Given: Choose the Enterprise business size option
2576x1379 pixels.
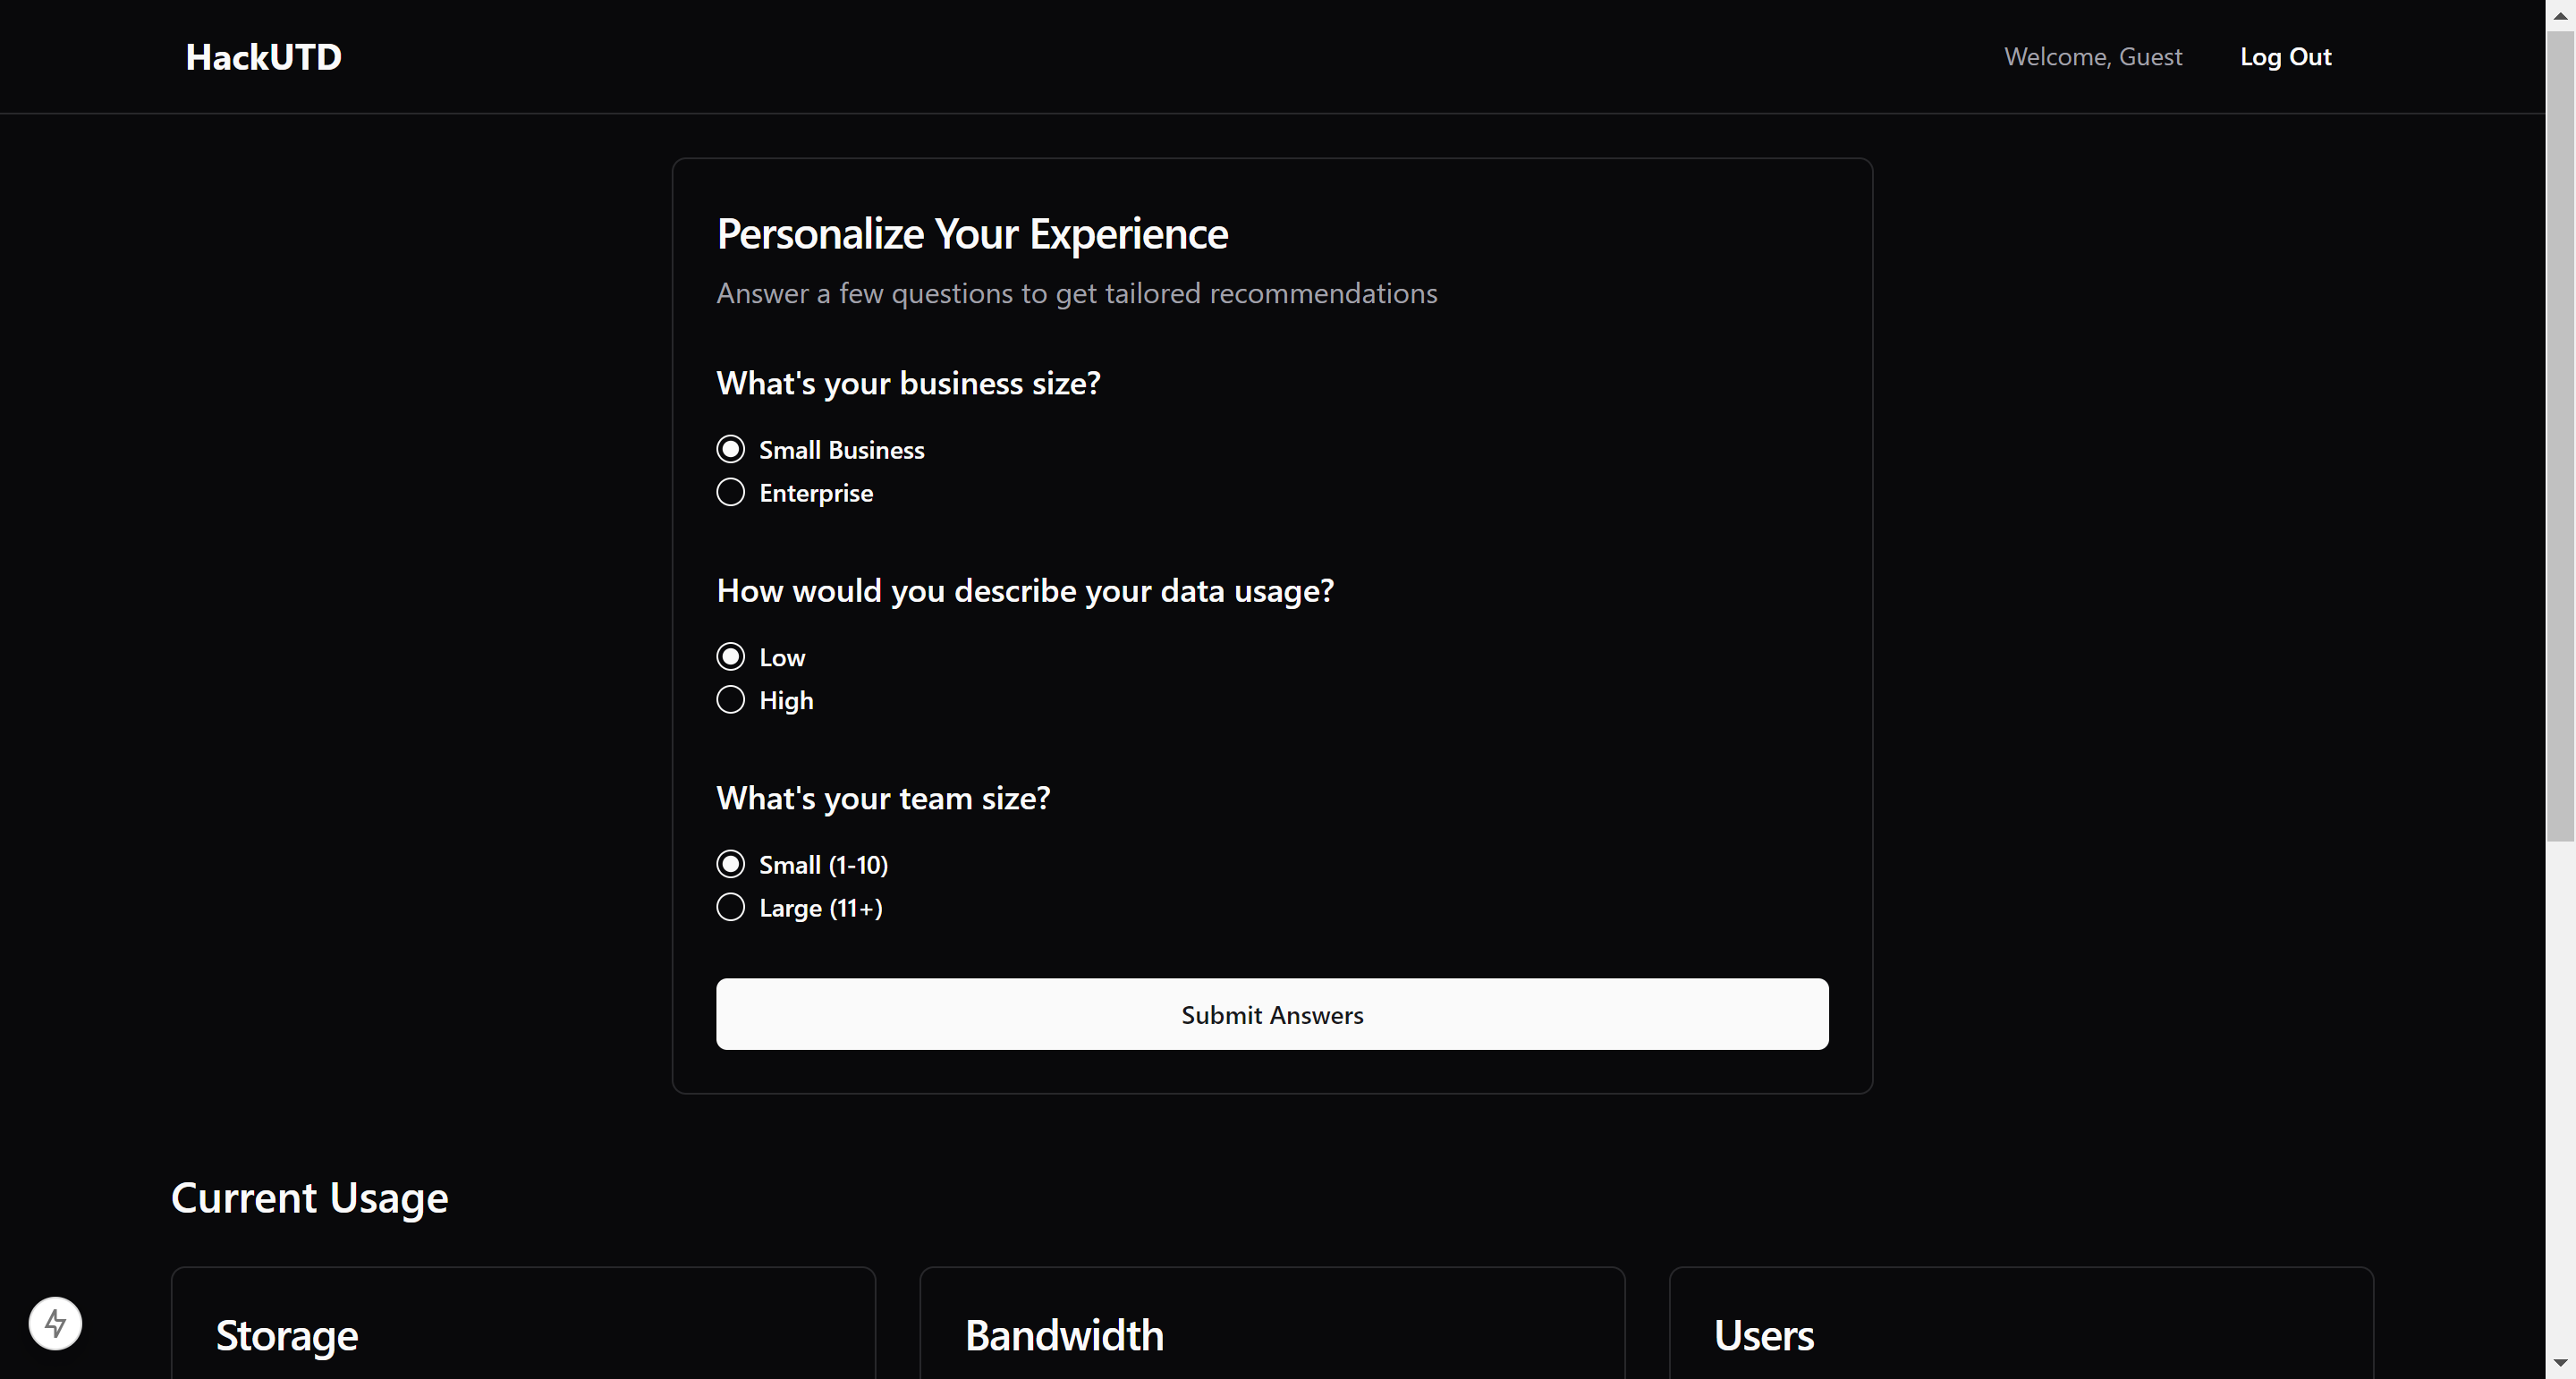Looking at the screenshot, I should (x=731, y=493).
